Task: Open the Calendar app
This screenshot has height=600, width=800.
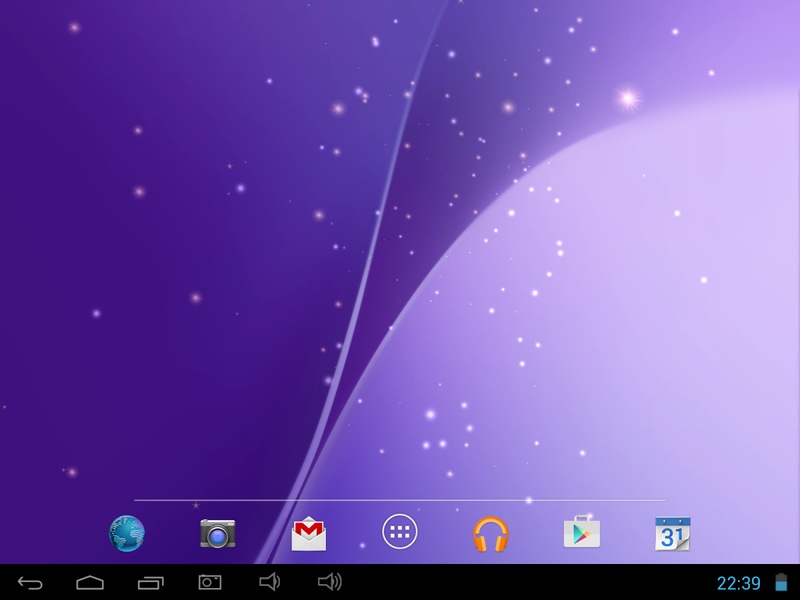Action: [x=672, y=534]
